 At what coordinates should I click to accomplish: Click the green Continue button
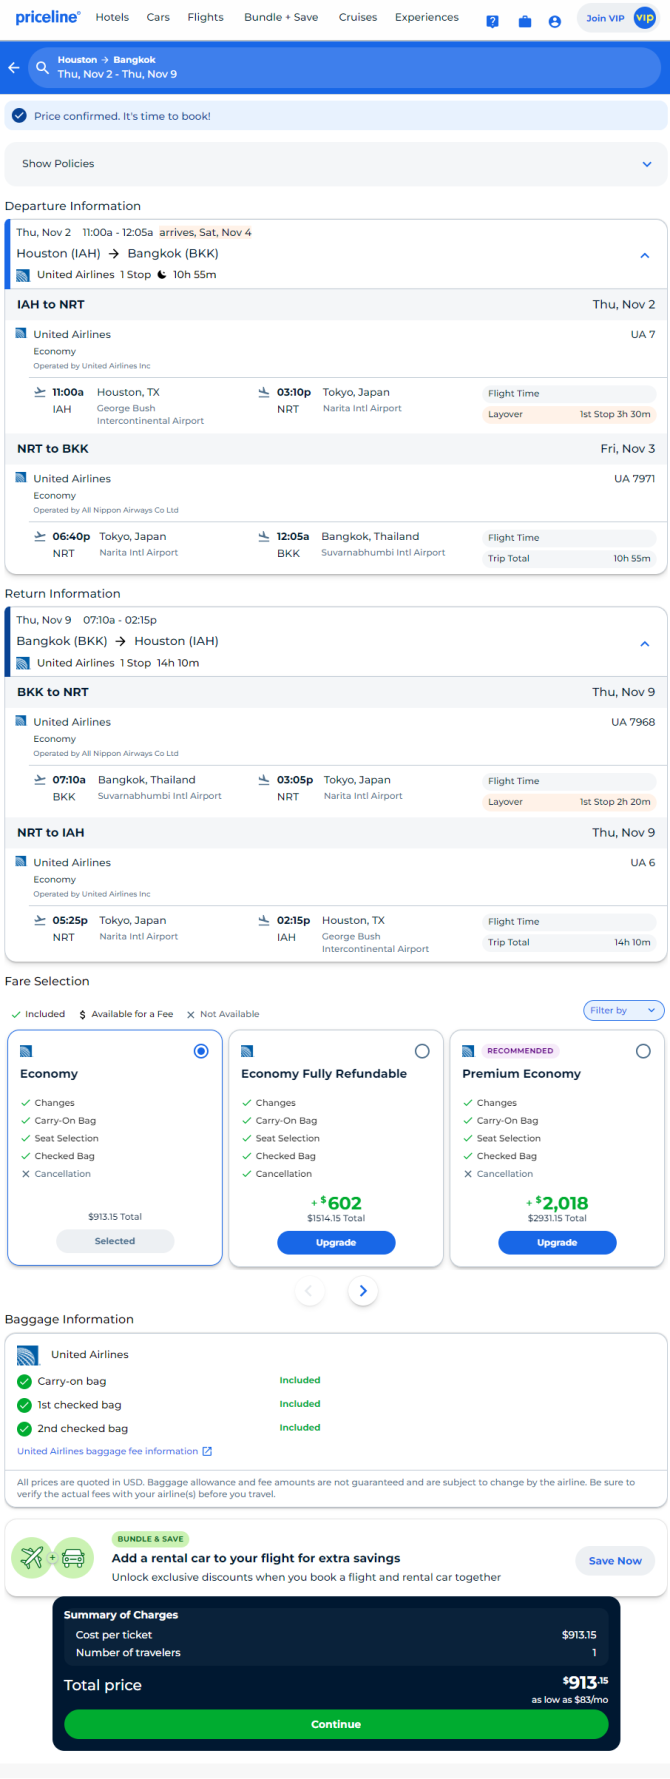336,1724
